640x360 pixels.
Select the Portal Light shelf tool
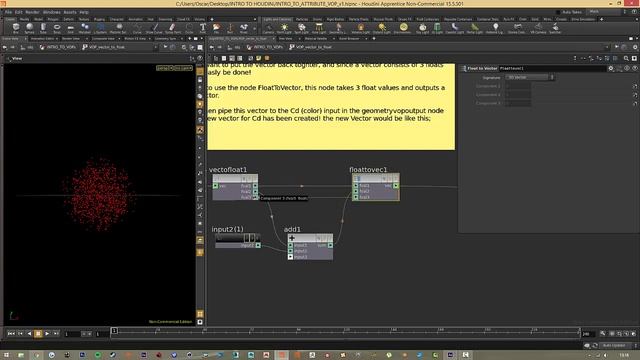474,28
